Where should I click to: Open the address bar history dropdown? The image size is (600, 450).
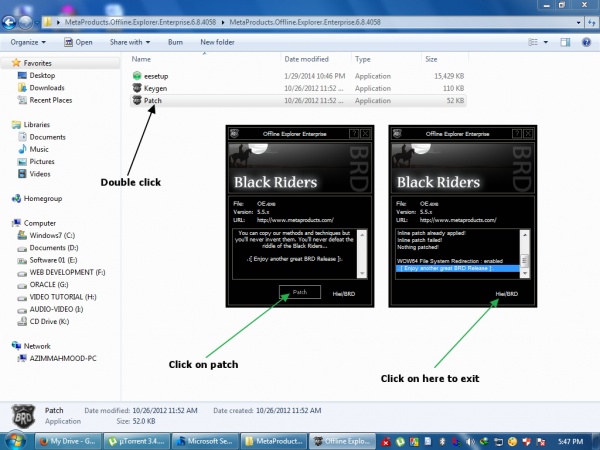(x=578, y=23)
